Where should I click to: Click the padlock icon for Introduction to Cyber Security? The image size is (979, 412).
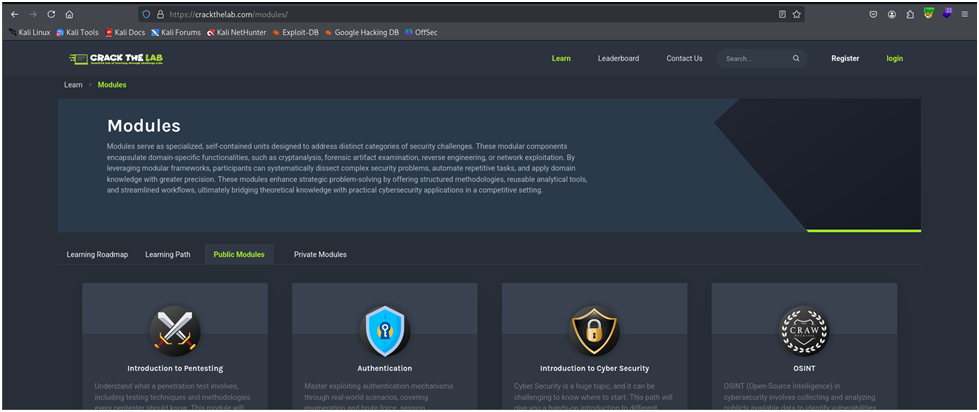coord(594,330)
